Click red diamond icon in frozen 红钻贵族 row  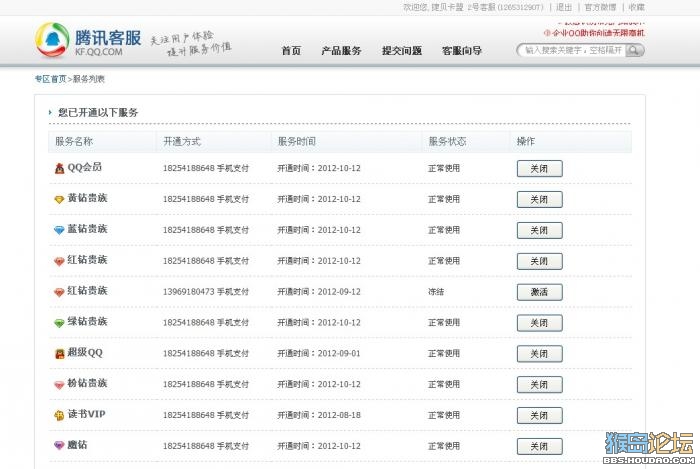coord(59,292)
